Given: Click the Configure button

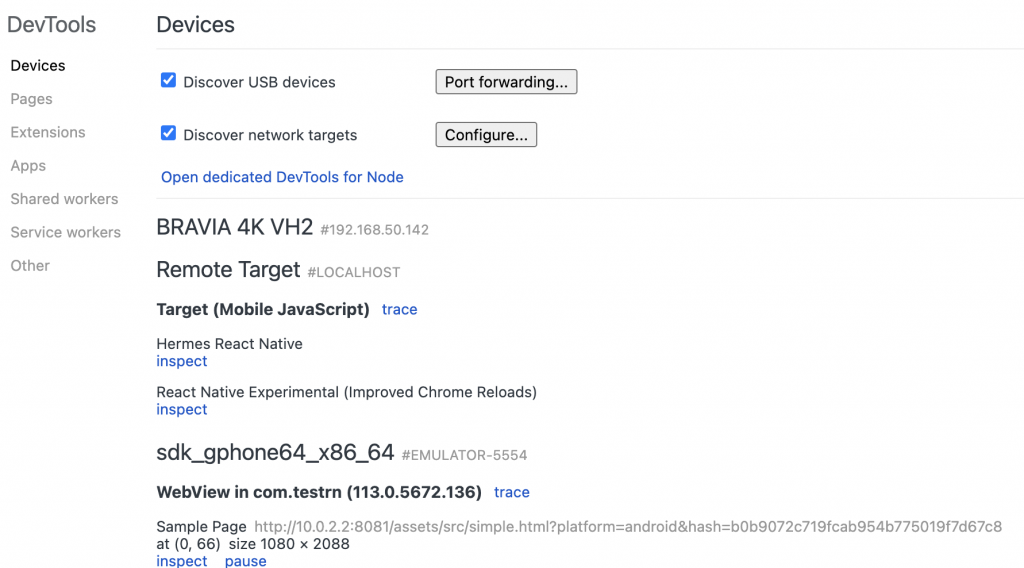Looking at the screenshot, I should tap(486, 134).
